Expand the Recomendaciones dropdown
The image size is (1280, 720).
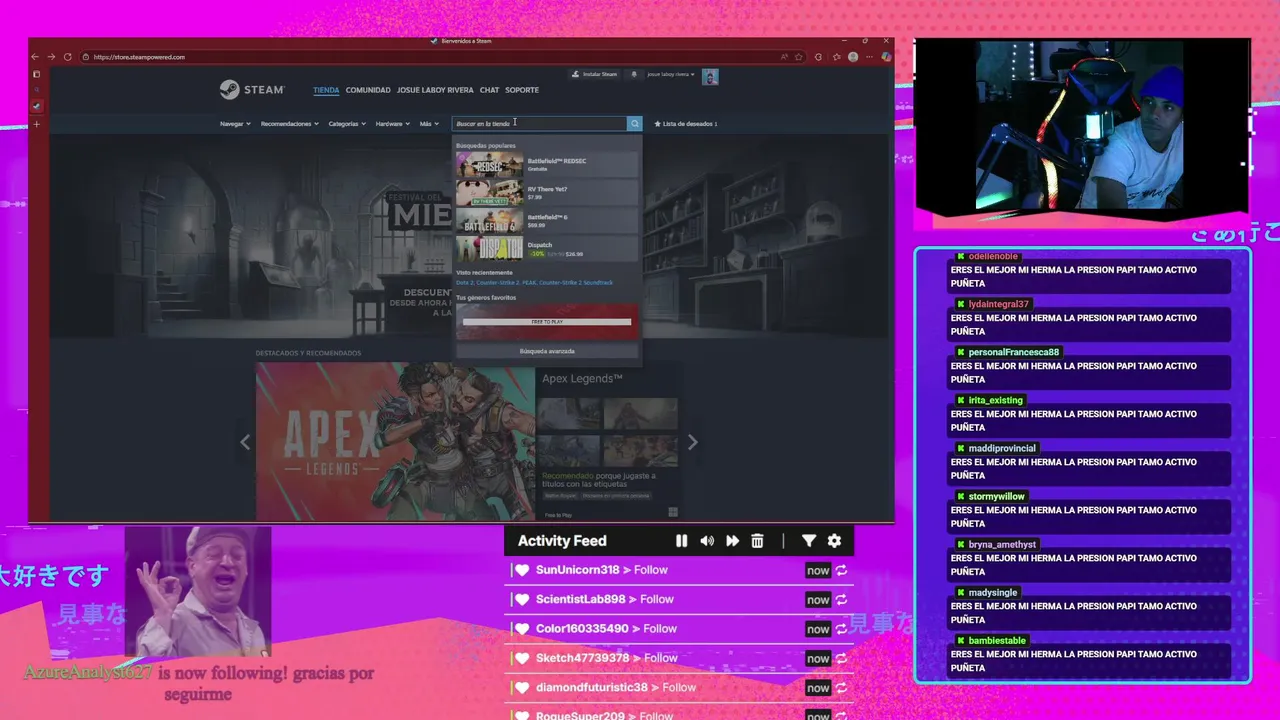[290, 124]
